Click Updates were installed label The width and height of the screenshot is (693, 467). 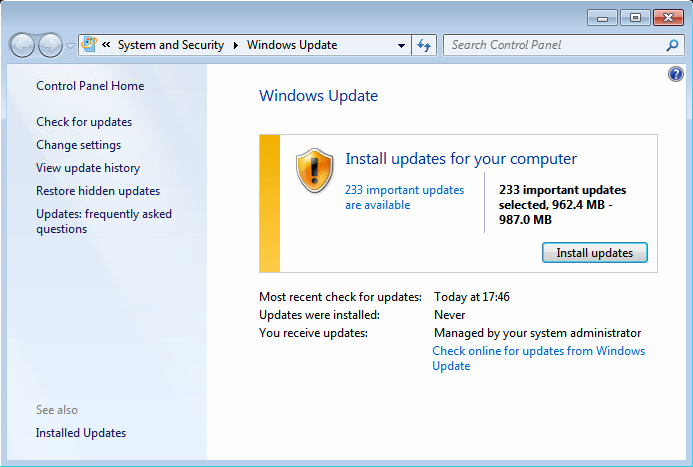[320, 315]
